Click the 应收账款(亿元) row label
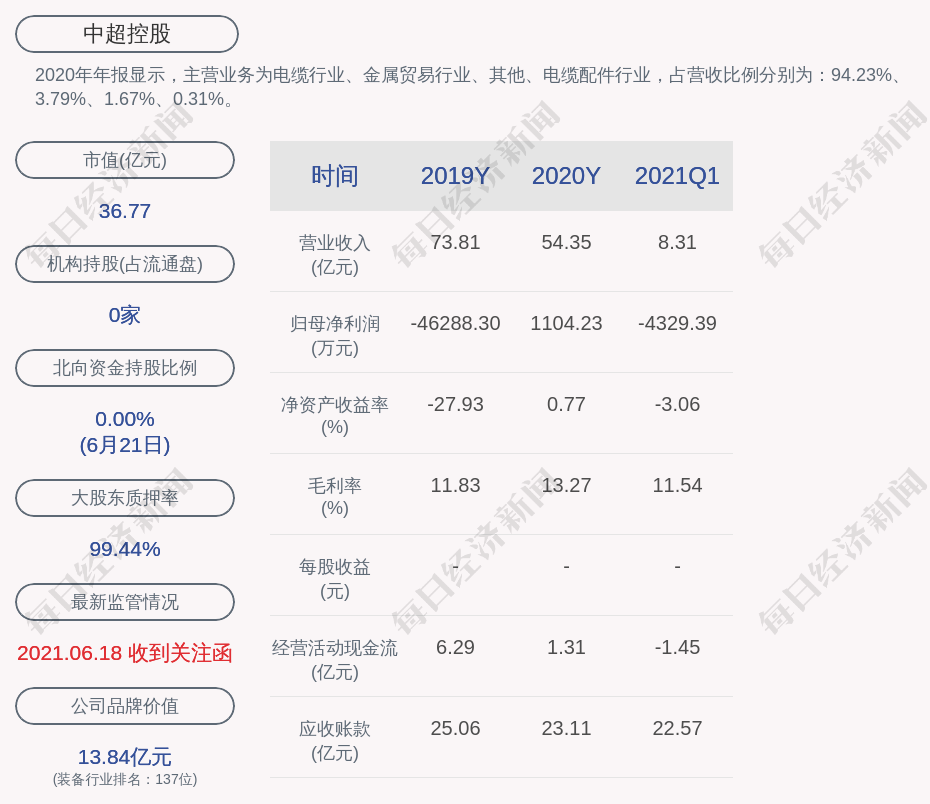 (x=335, y=741)
